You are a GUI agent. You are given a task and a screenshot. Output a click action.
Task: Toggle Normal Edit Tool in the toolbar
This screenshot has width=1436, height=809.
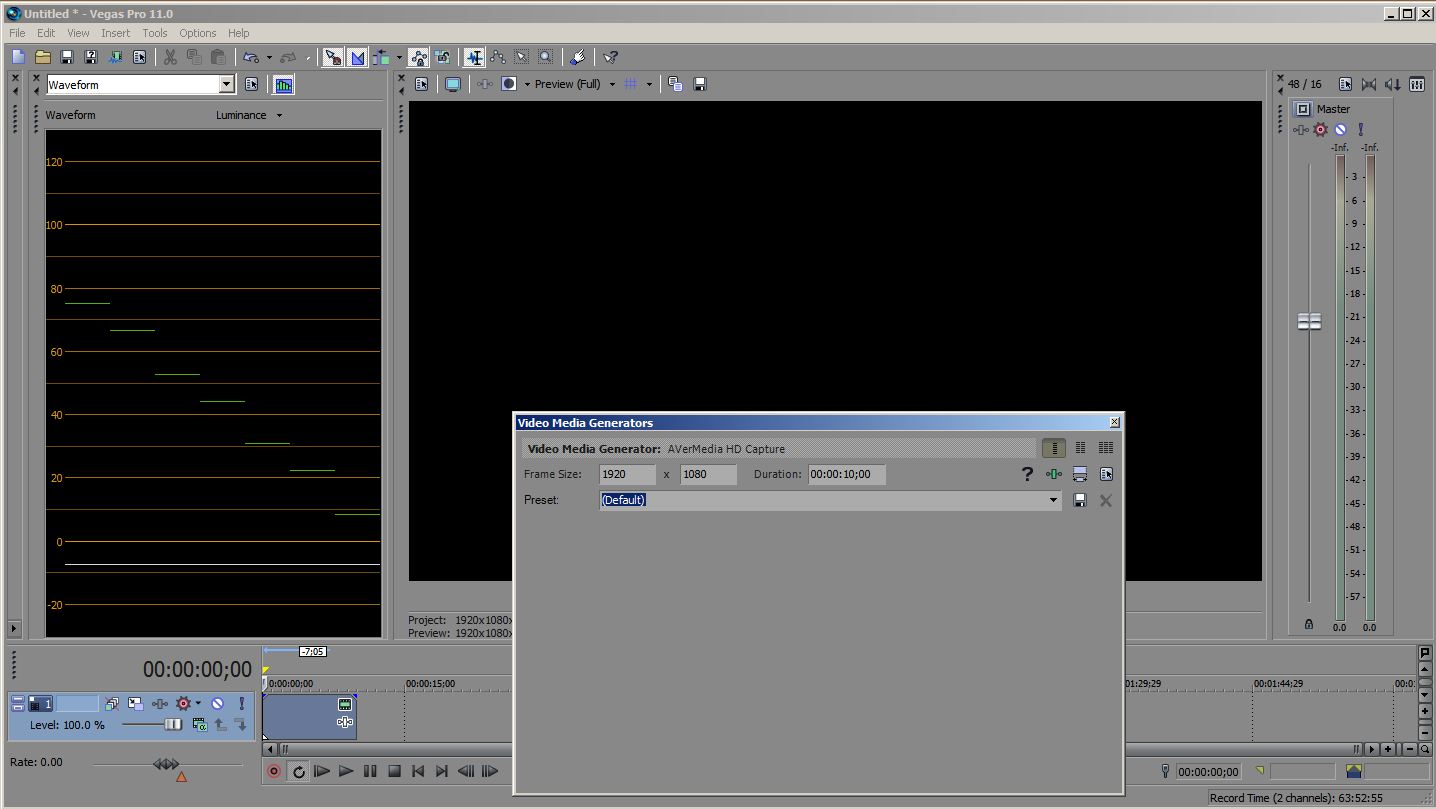(x=474, y=57)
